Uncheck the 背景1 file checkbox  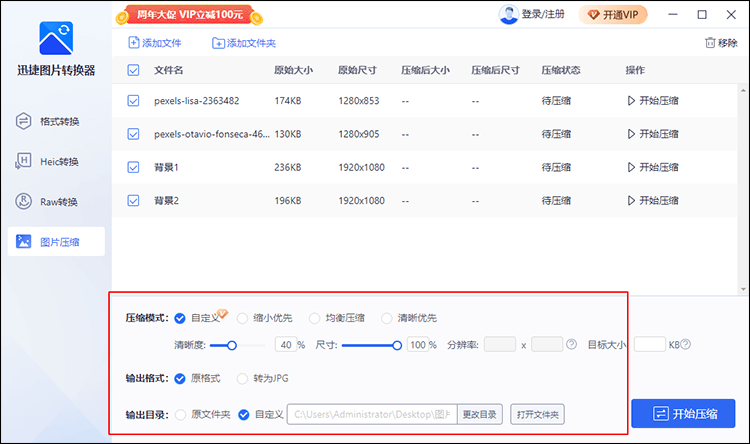click(x=133, y=167)
